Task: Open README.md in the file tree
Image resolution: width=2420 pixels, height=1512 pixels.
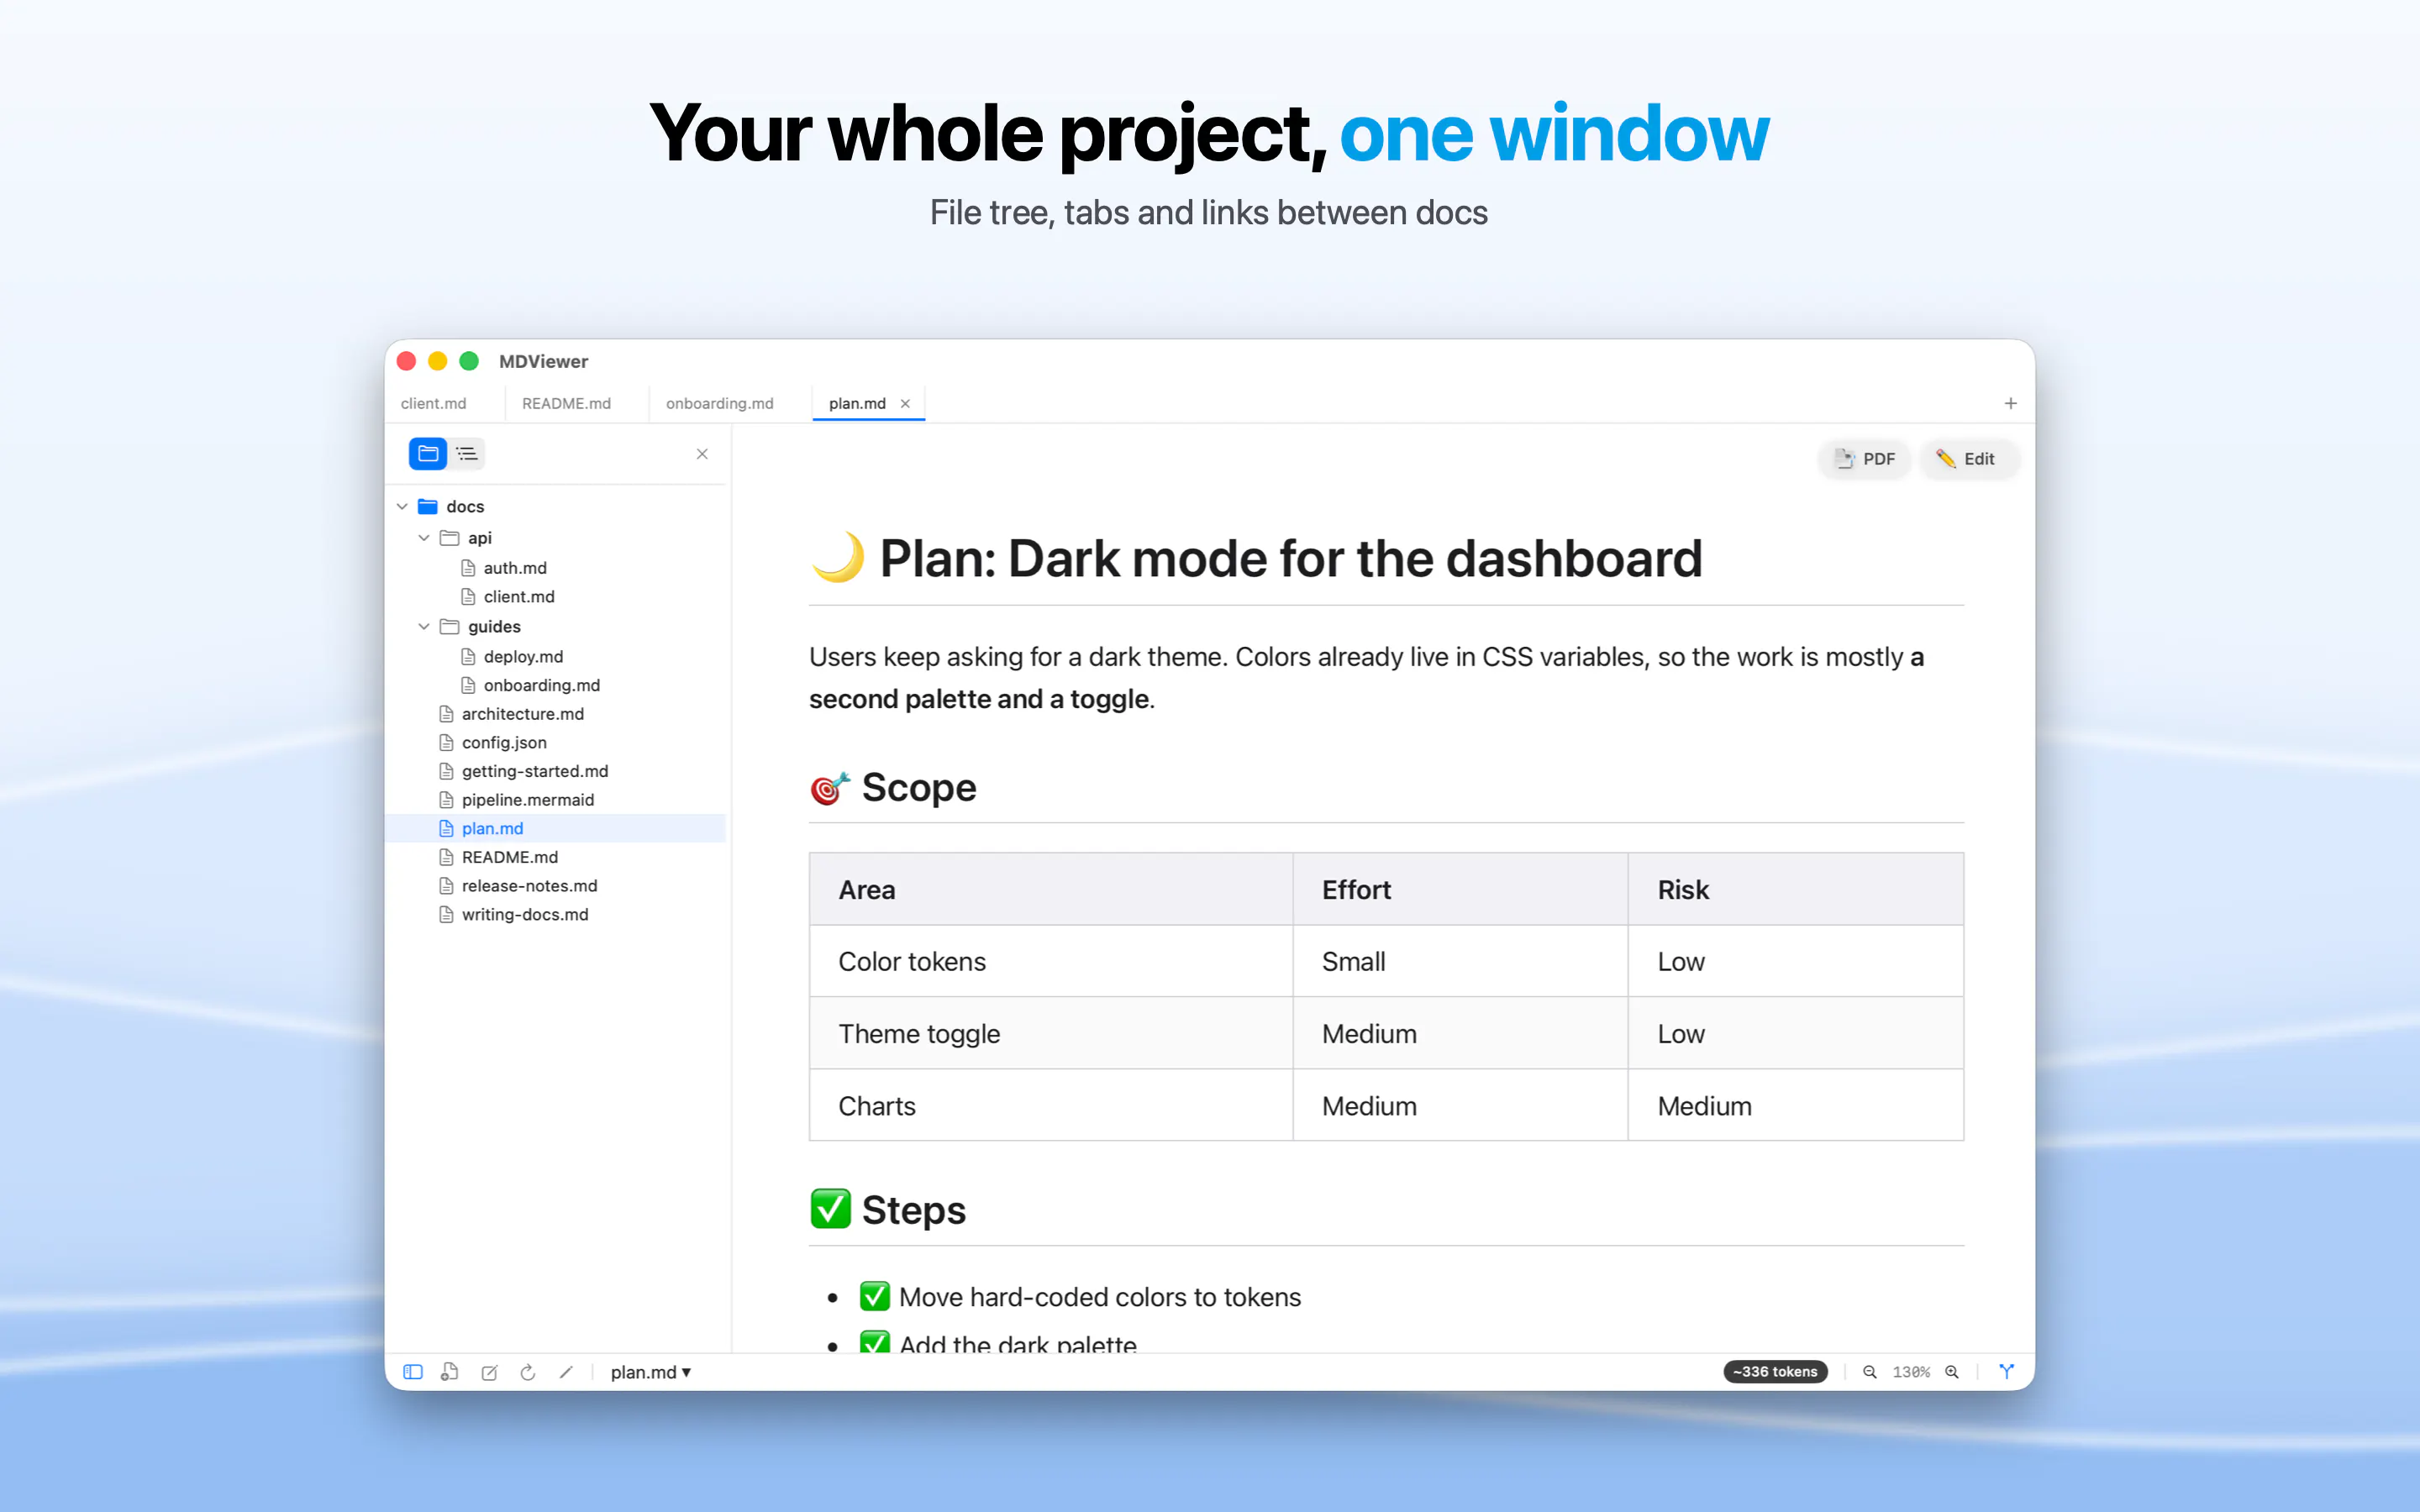Action: pyautogui.click(x=555, y=858)
